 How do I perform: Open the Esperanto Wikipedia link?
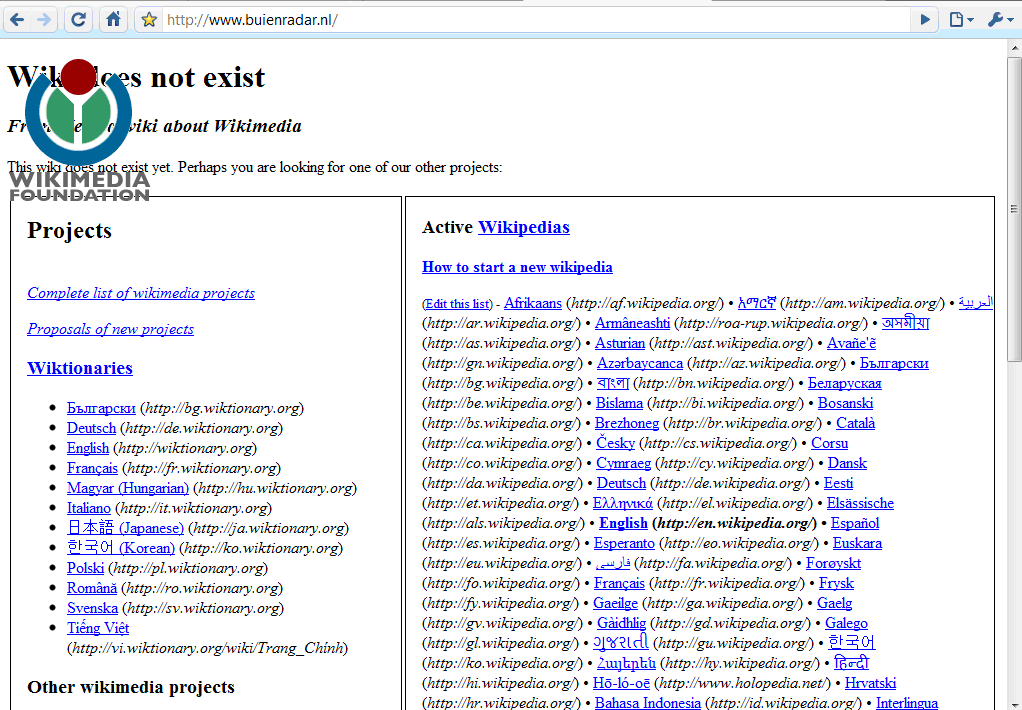tap(624, 543)
